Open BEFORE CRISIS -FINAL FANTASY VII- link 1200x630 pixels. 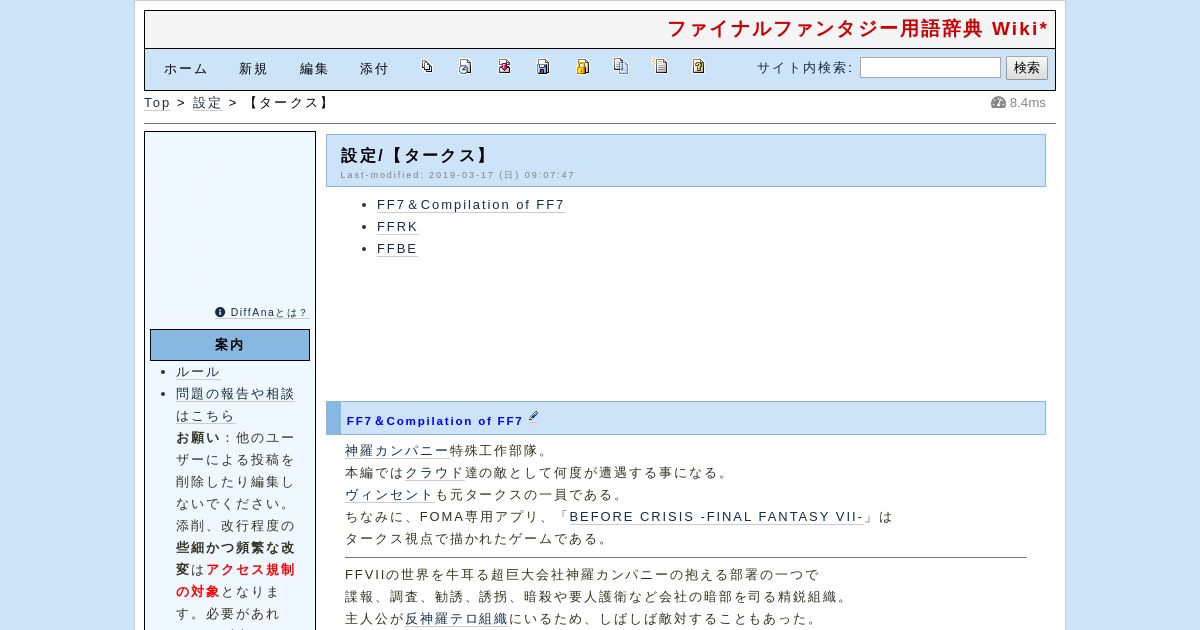tap(716, 517)
